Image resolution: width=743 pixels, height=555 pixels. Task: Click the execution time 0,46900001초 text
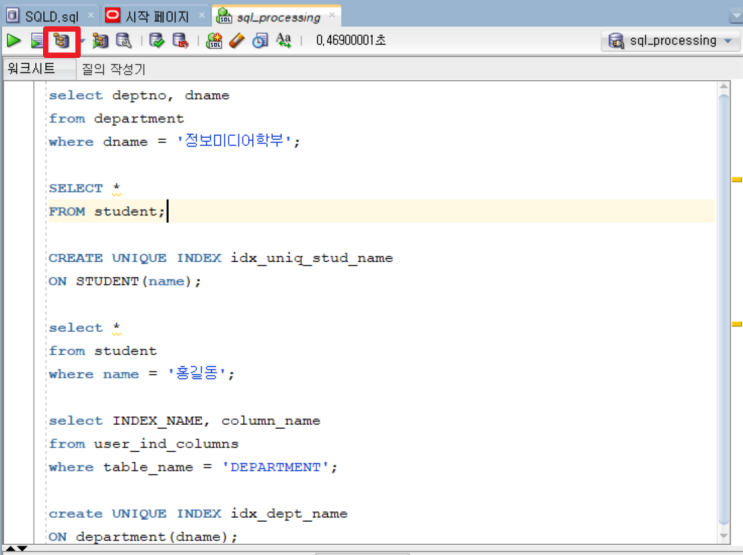(x=351, y=40)
